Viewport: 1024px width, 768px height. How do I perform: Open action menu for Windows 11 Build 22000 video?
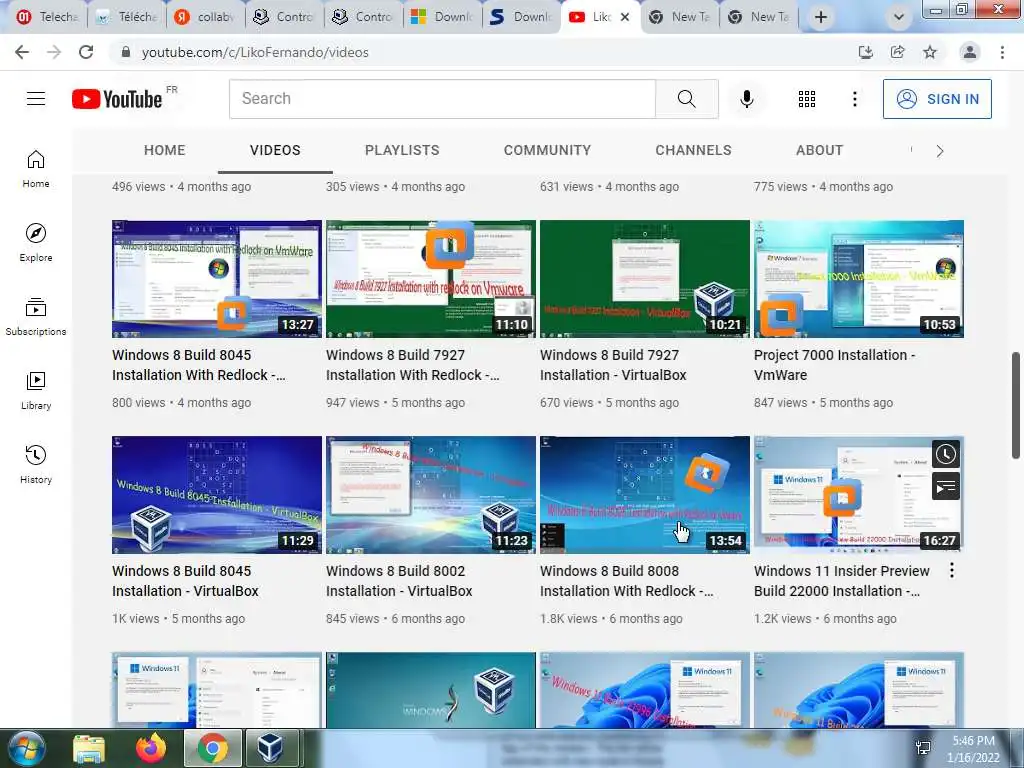pyautogui.click(x=952, y=571)
